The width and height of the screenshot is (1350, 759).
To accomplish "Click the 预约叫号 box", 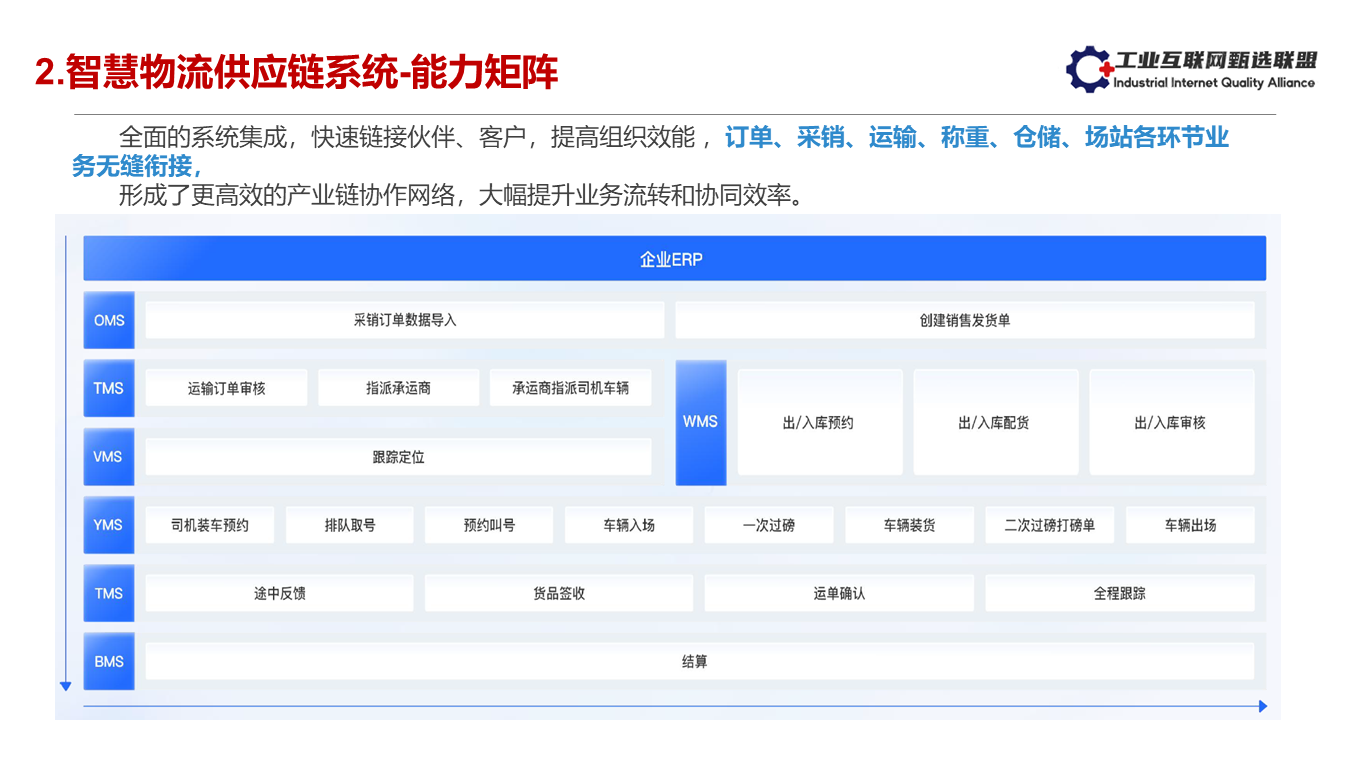I will point(489,525).
